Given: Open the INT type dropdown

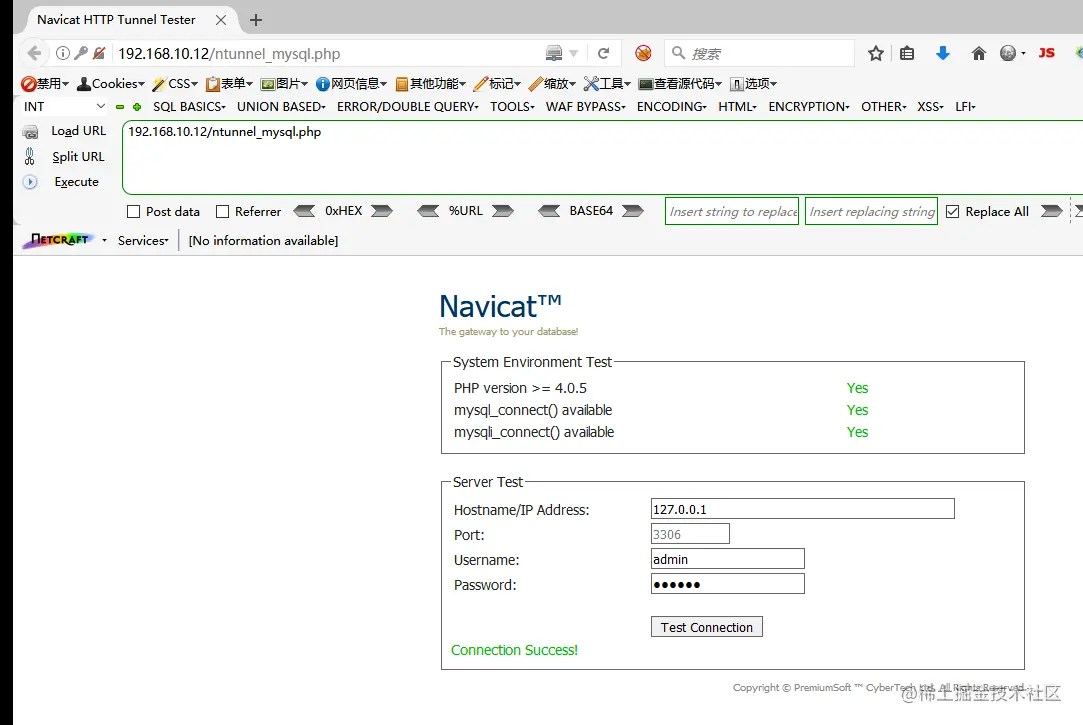Looking at the screenshot, I should pos(64,106).
